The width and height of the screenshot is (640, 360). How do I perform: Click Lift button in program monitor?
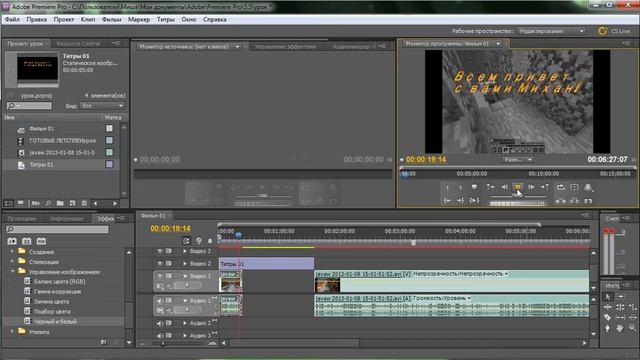(561, 200)
